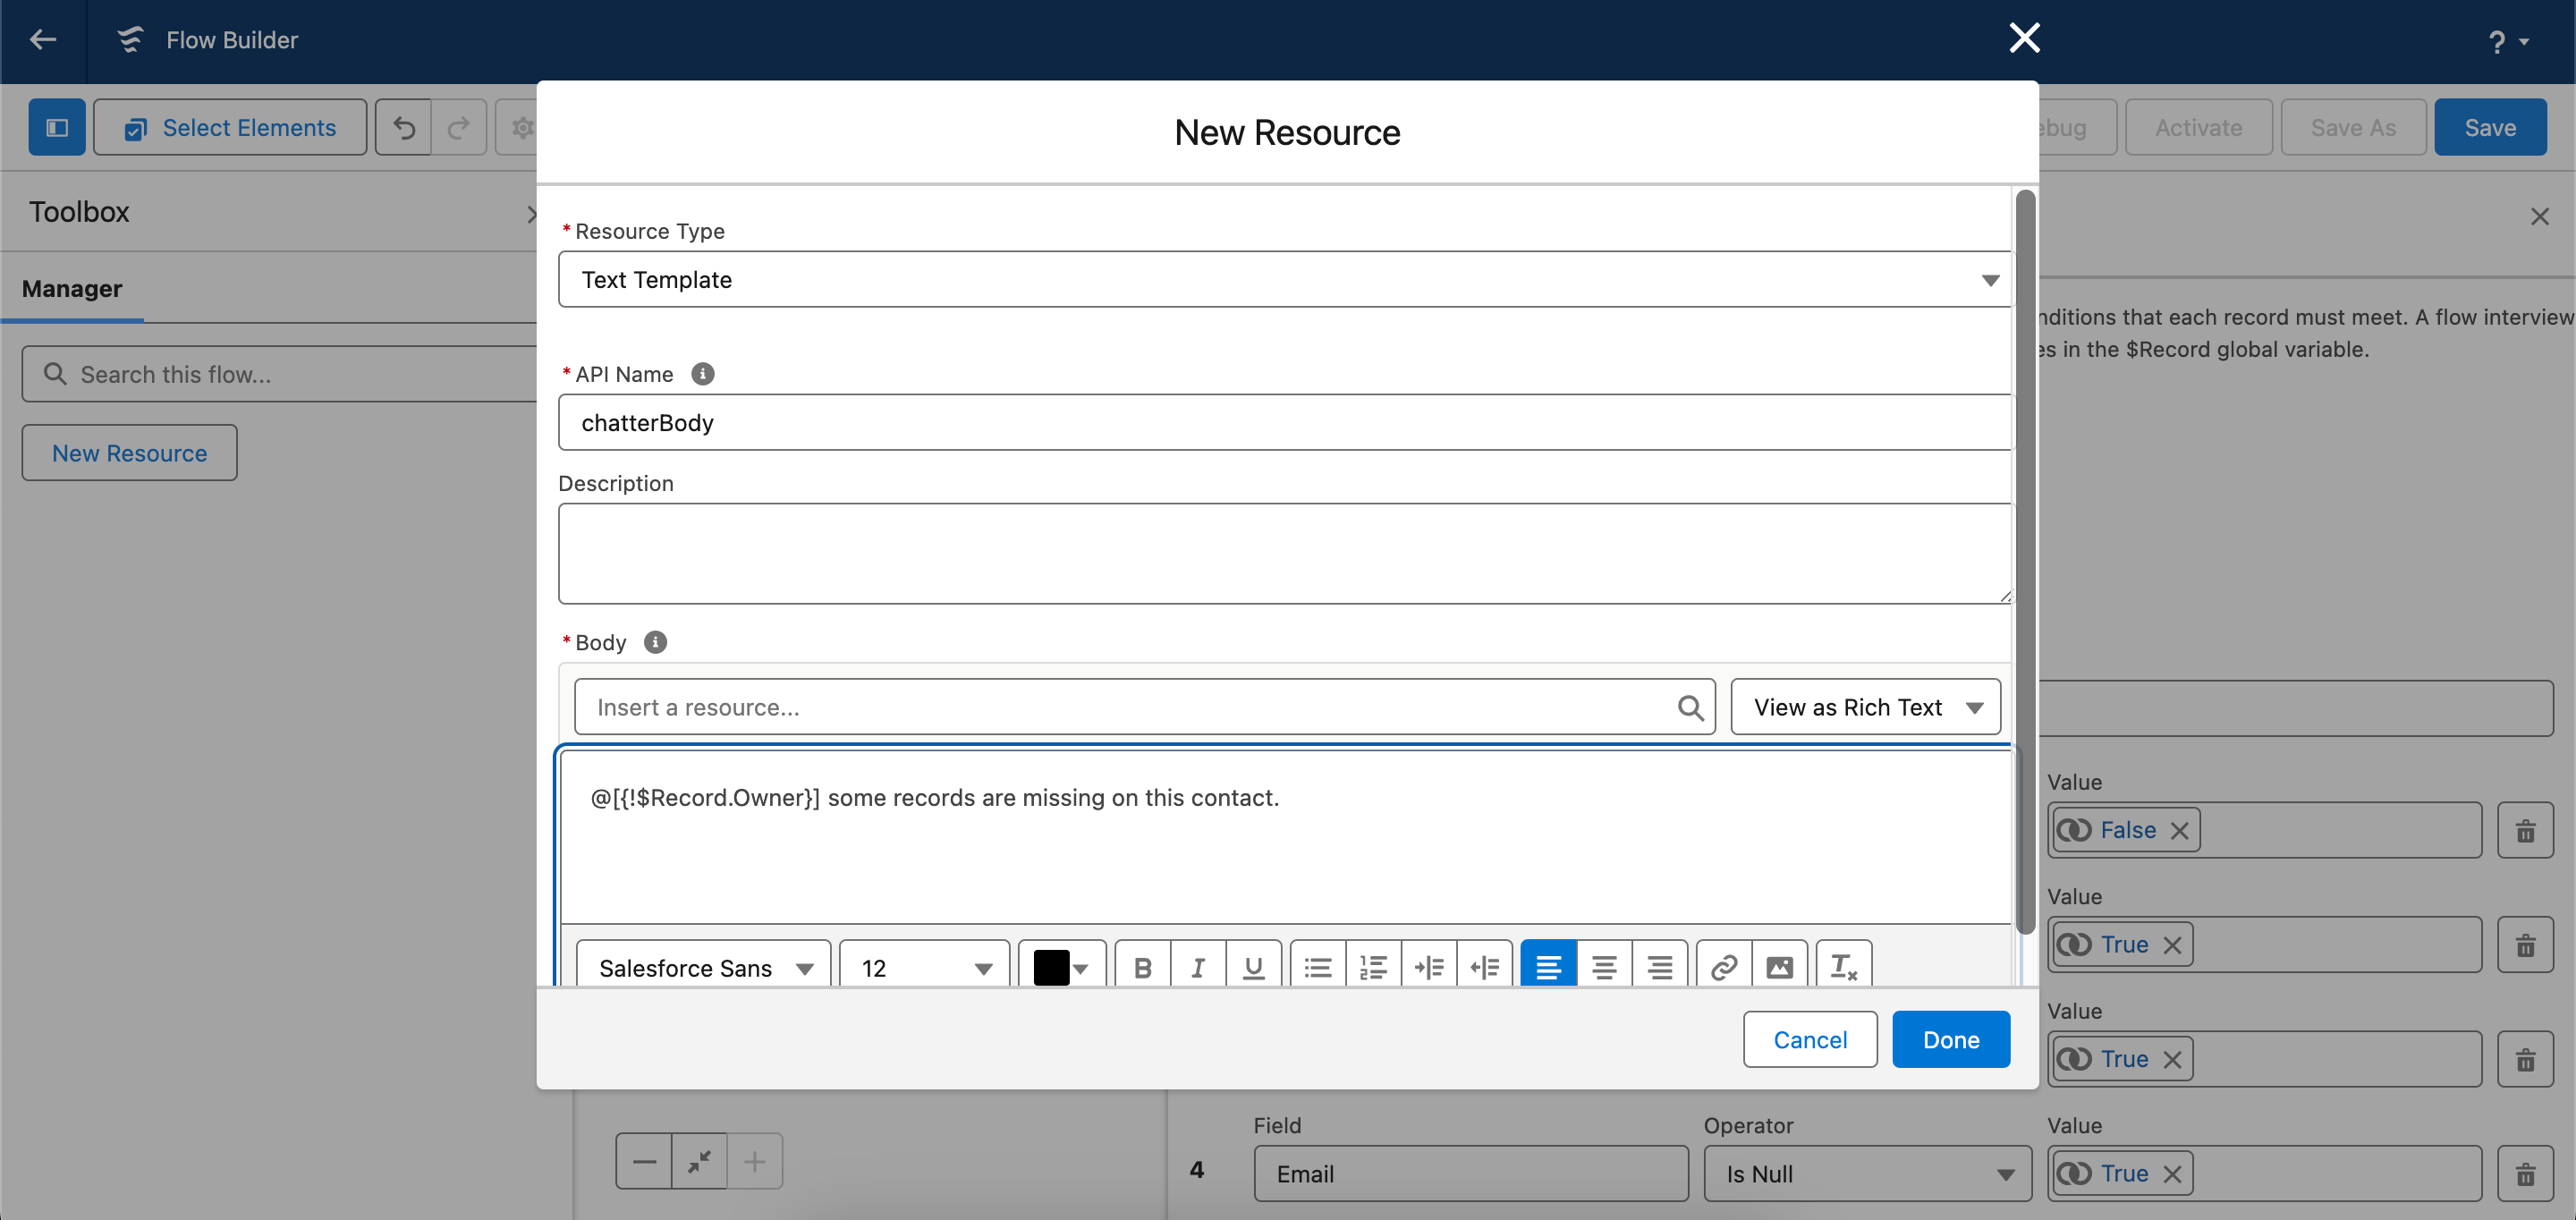Click the insert link icon
Screen dimensions: 2576x1220
point(1723,966)
